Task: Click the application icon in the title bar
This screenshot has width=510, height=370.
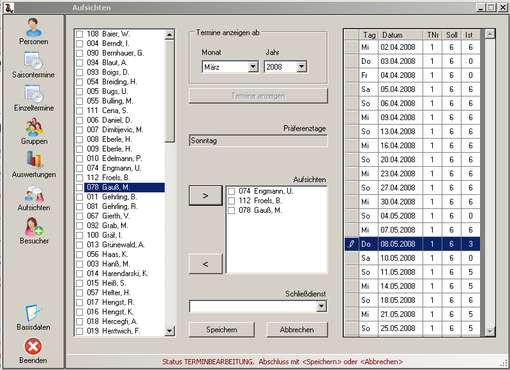Action: click(x=9, y=7)
